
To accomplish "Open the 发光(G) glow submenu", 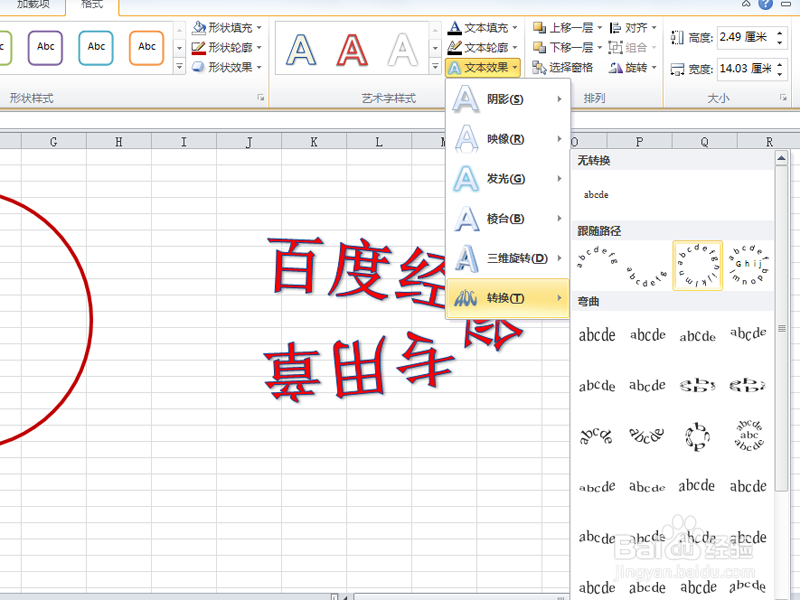I will pyautogui.click(x=508, y=179).
